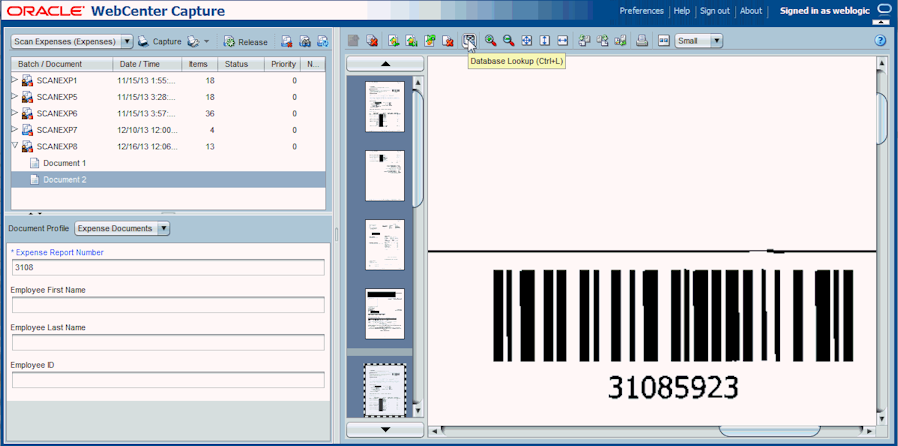Click the printer icon in document toolbar

coord(642,41)
